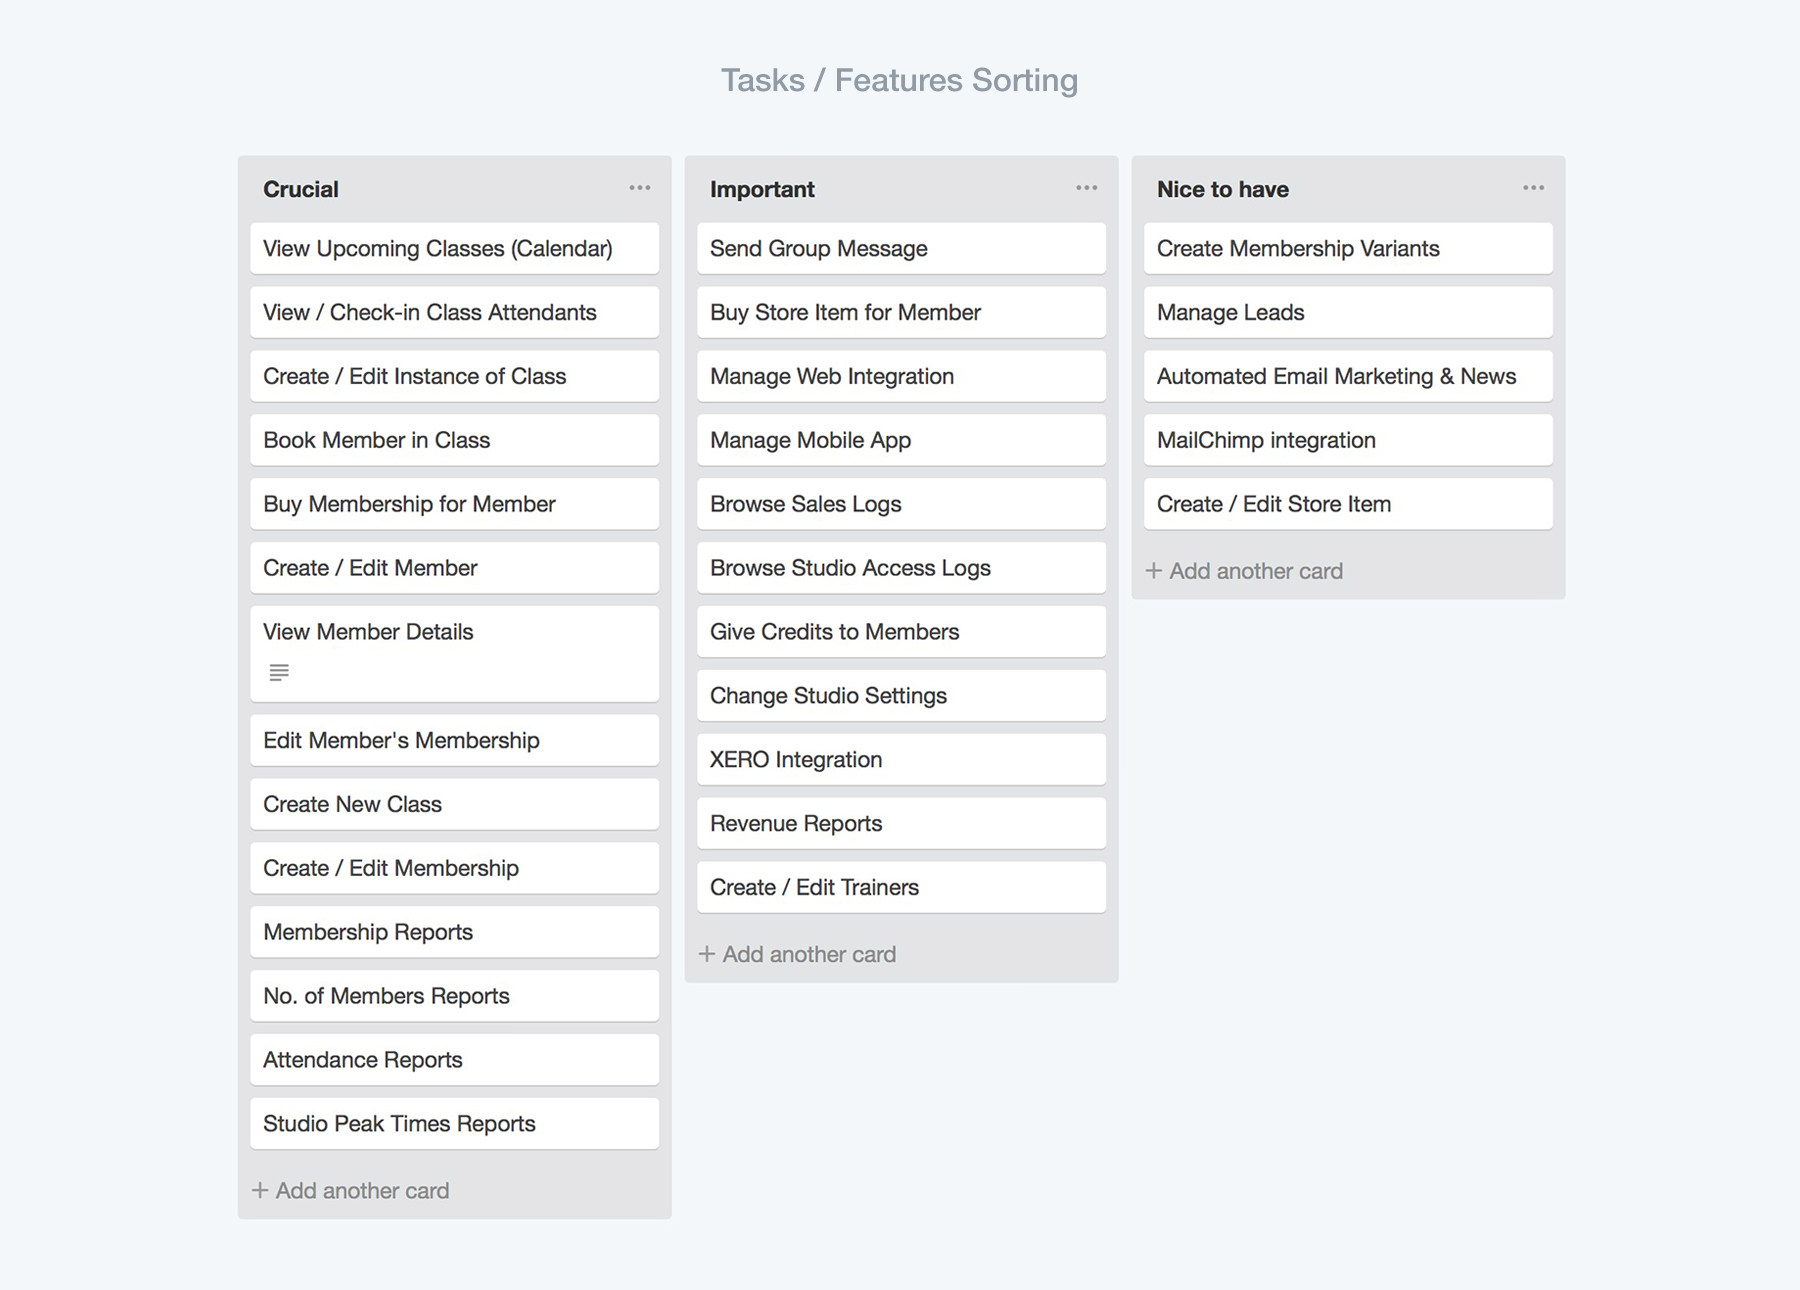This screenshot has width=1800, height=1290.
Task: Click the plus icon in the Crucial list
Action: click(260, 1190)
